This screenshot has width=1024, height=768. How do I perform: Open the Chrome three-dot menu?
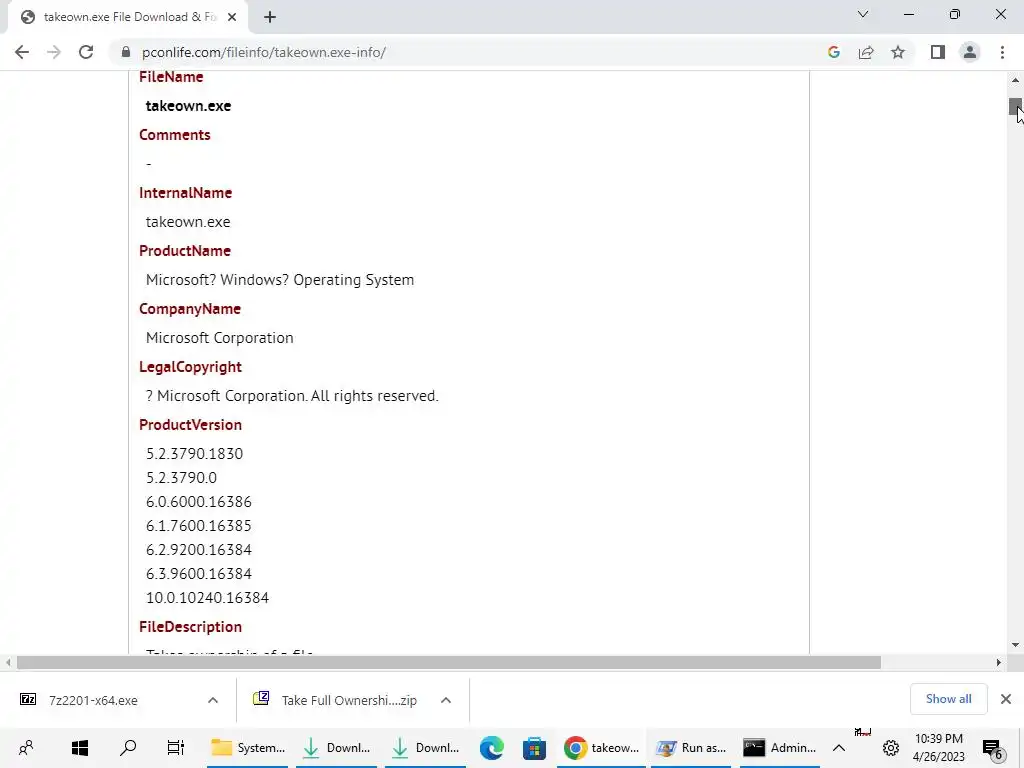(x=1002, y=52)
